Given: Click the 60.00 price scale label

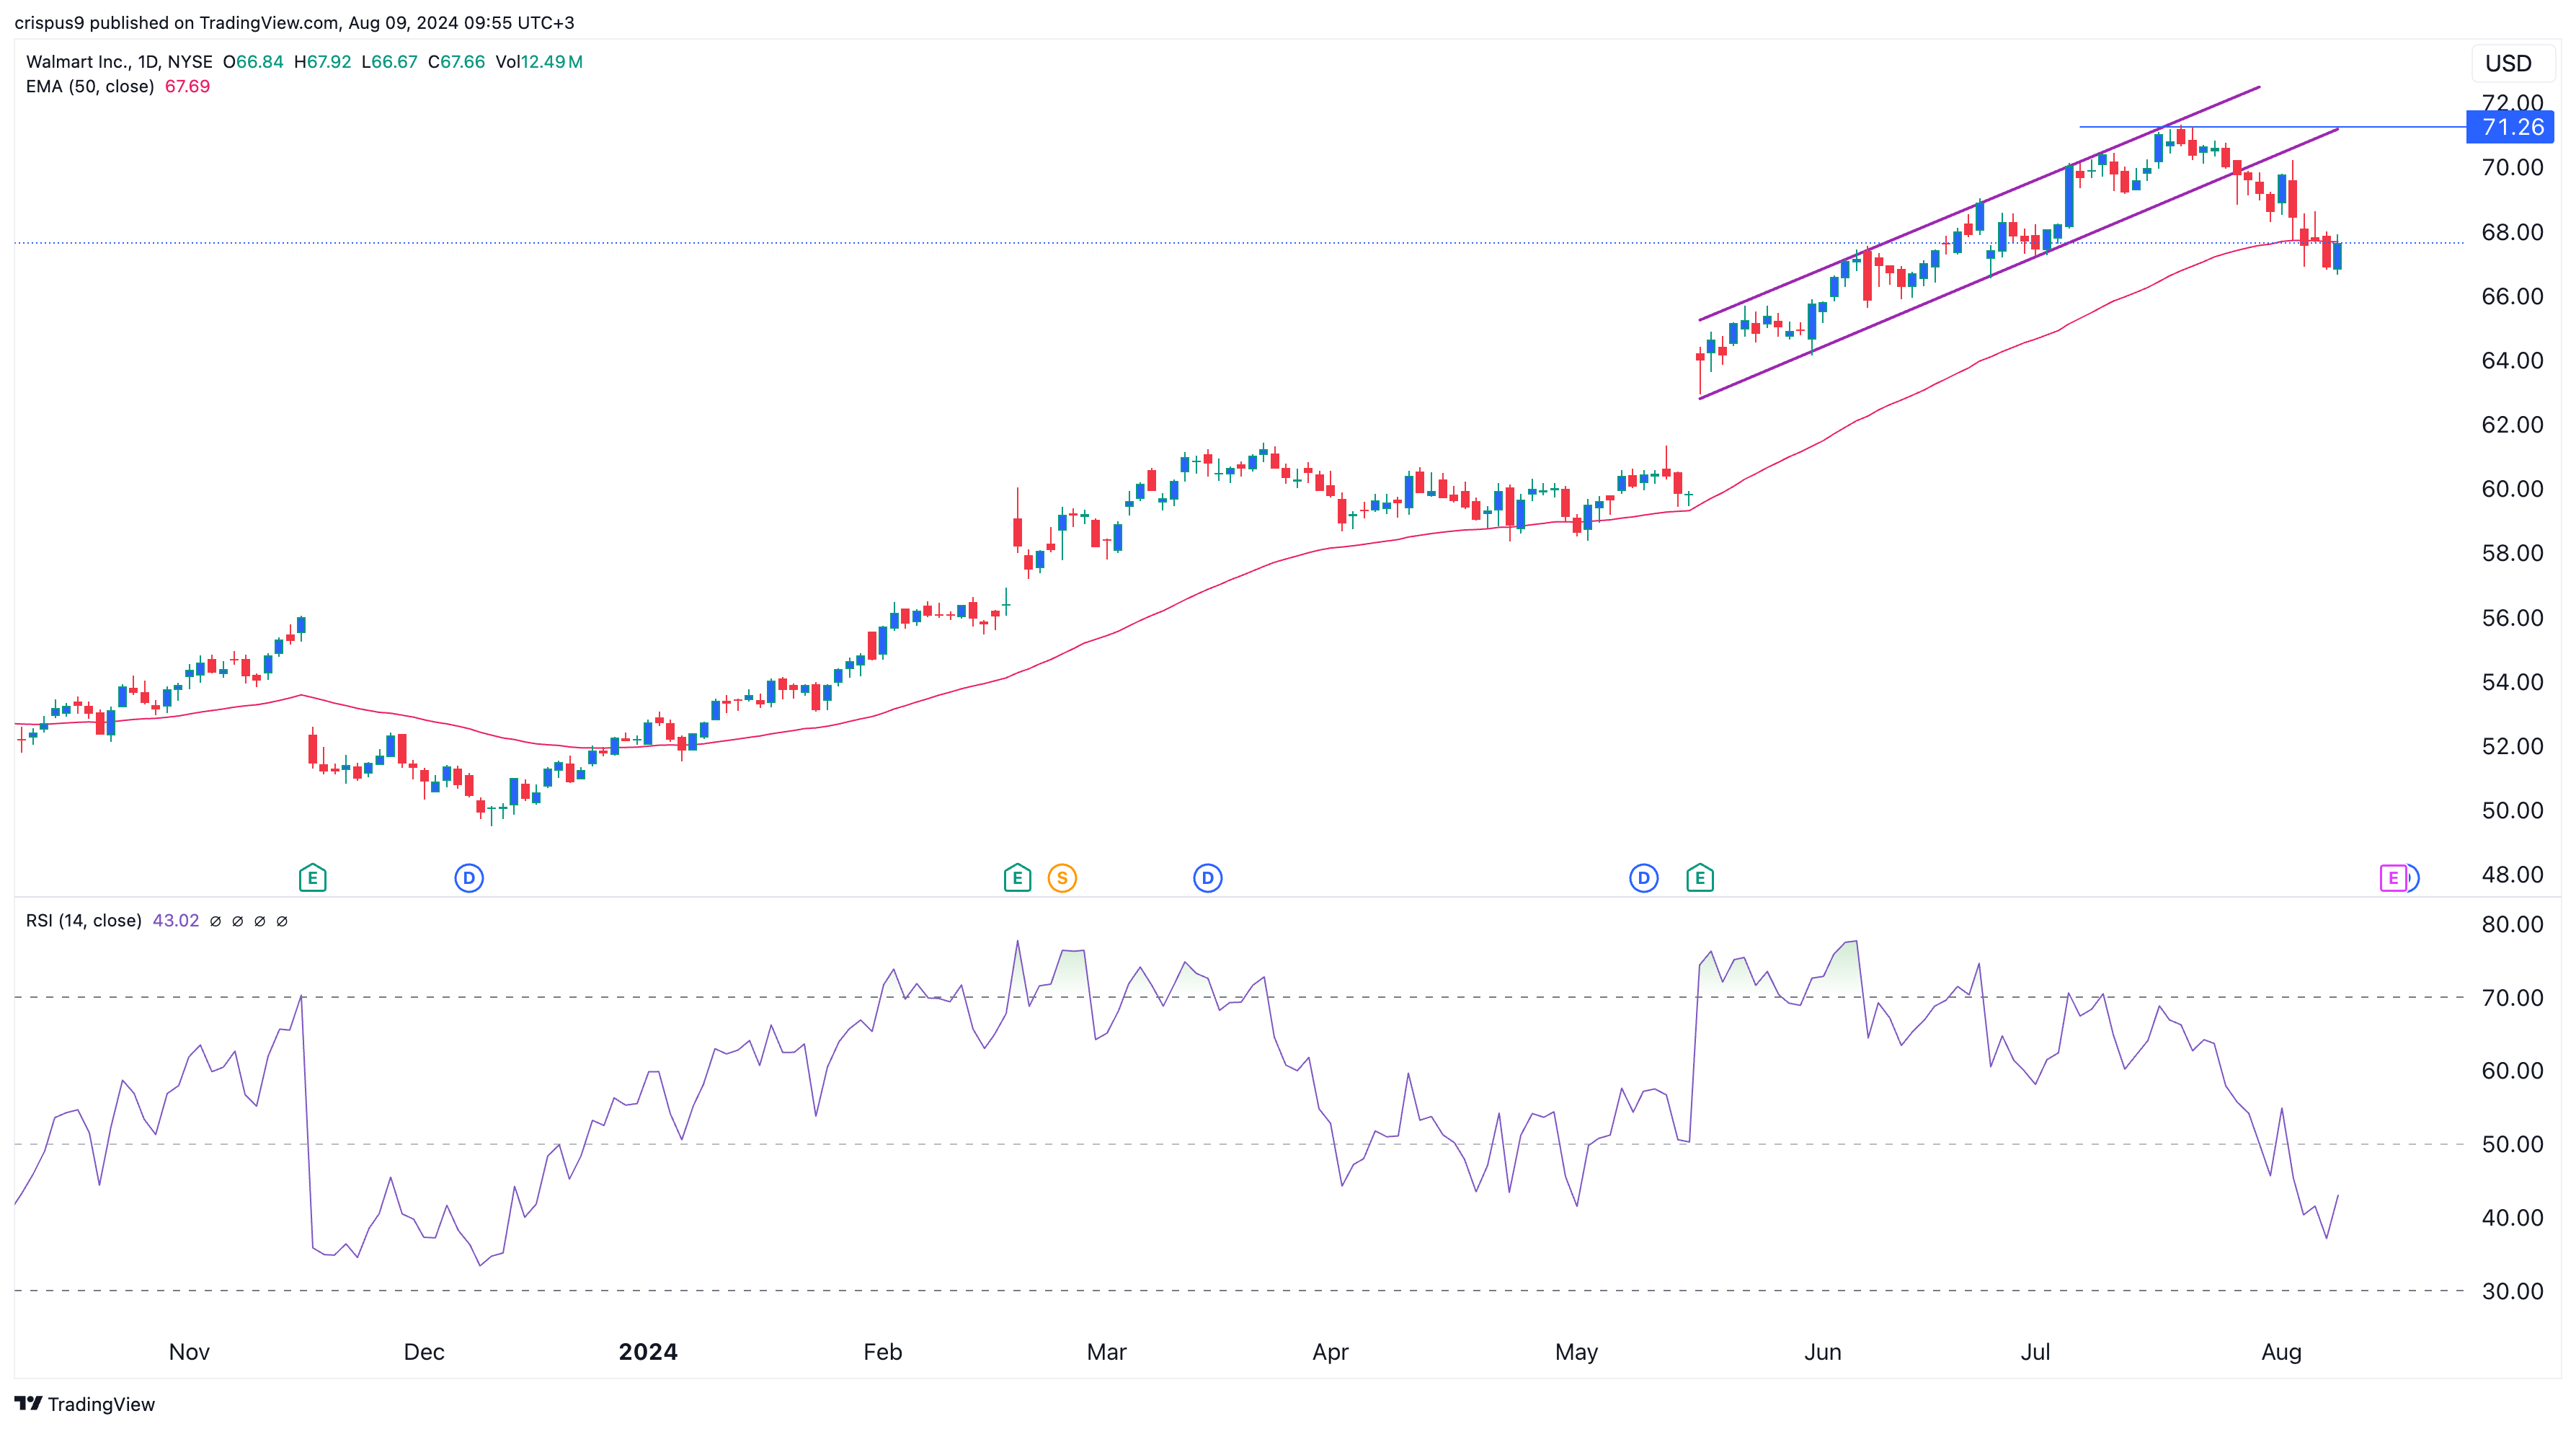Looking at the screenshot, I should click(2512, 489).
